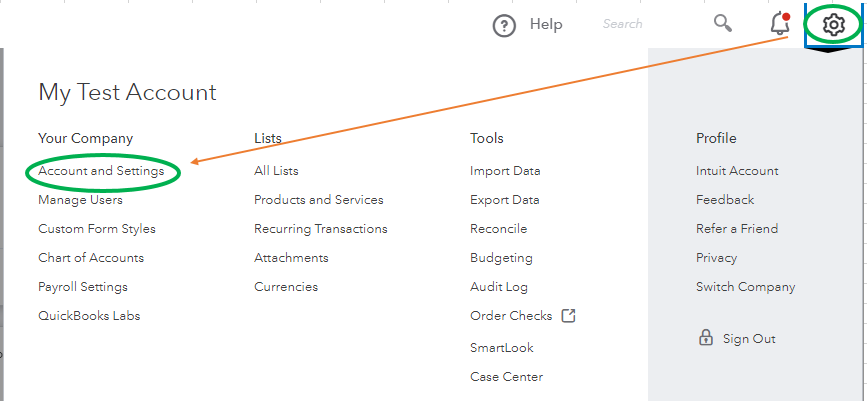Open Payroll Settings
Viewport: 867px width, 401px height.
tap(83, 287)
